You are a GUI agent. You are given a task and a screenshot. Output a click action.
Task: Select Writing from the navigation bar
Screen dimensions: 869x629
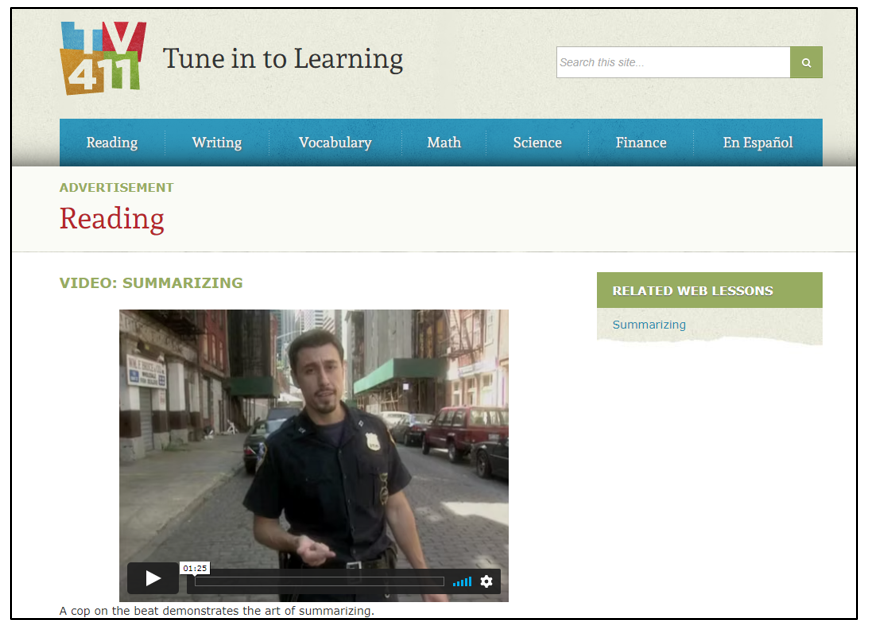pos(217,142)
